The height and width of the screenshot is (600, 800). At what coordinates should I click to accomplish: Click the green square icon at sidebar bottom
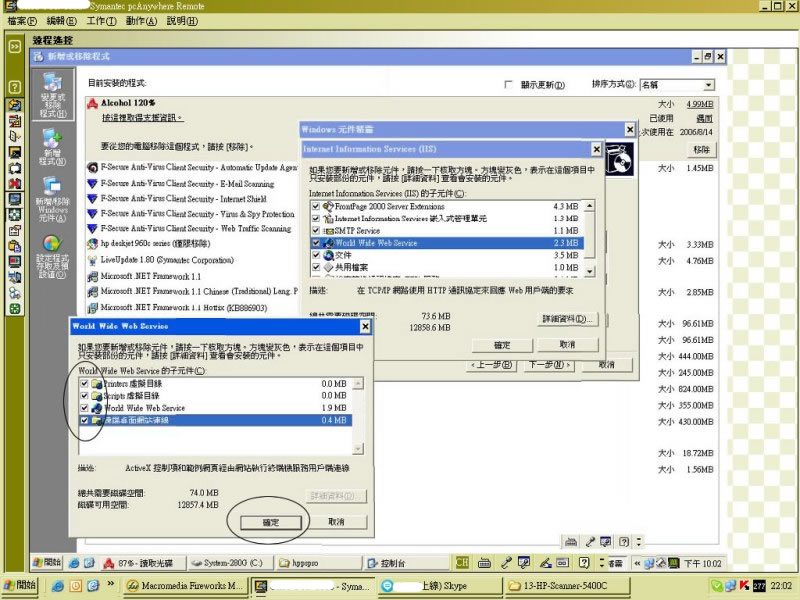pyautogui.click(x=15, y=309)
